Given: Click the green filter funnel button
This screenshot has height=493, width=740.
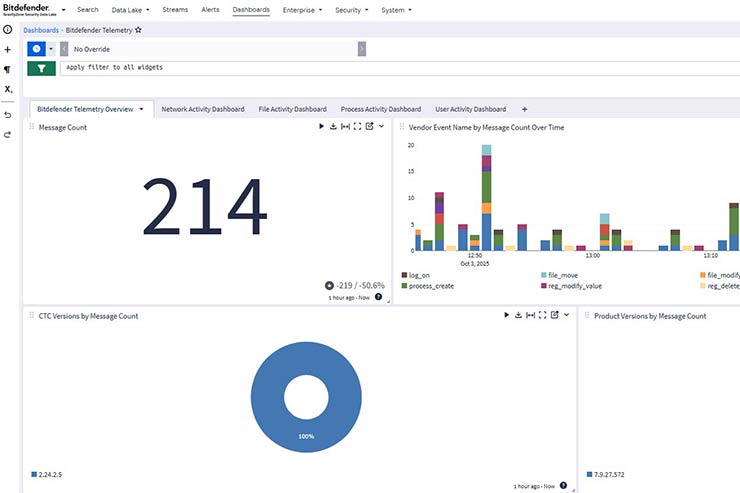Looking at the screenshot, I should click(41, 68).
